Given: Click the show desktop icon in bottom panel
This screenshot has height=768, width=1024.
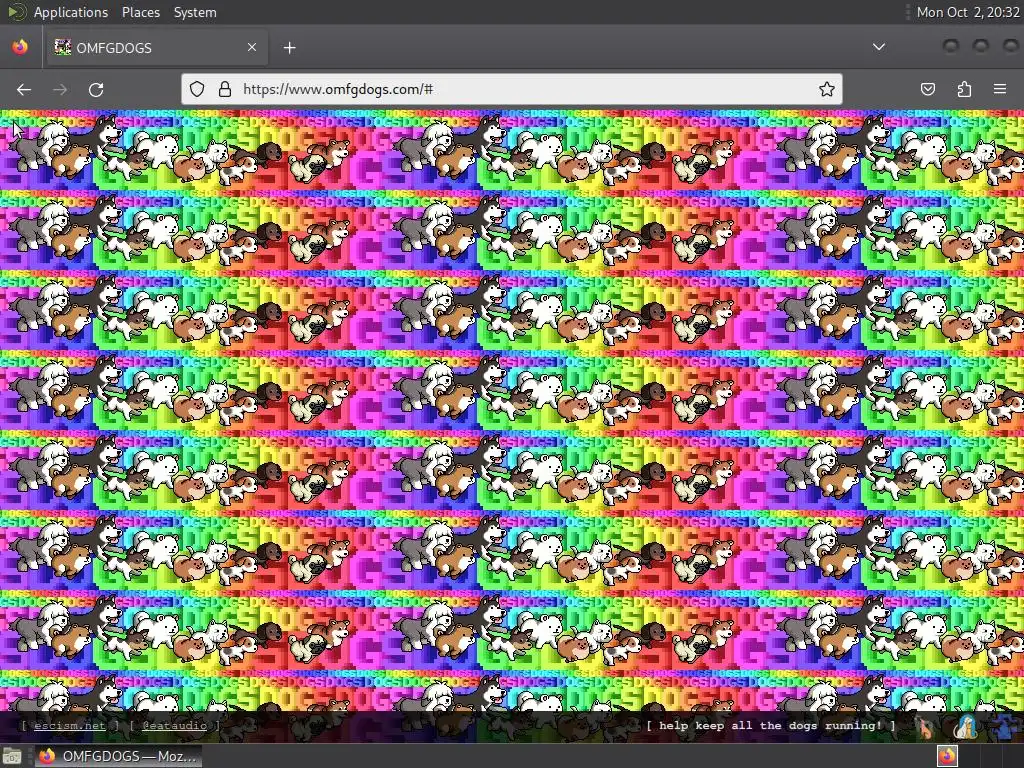Looking at the screenshot, I should (x=12, y=757).
